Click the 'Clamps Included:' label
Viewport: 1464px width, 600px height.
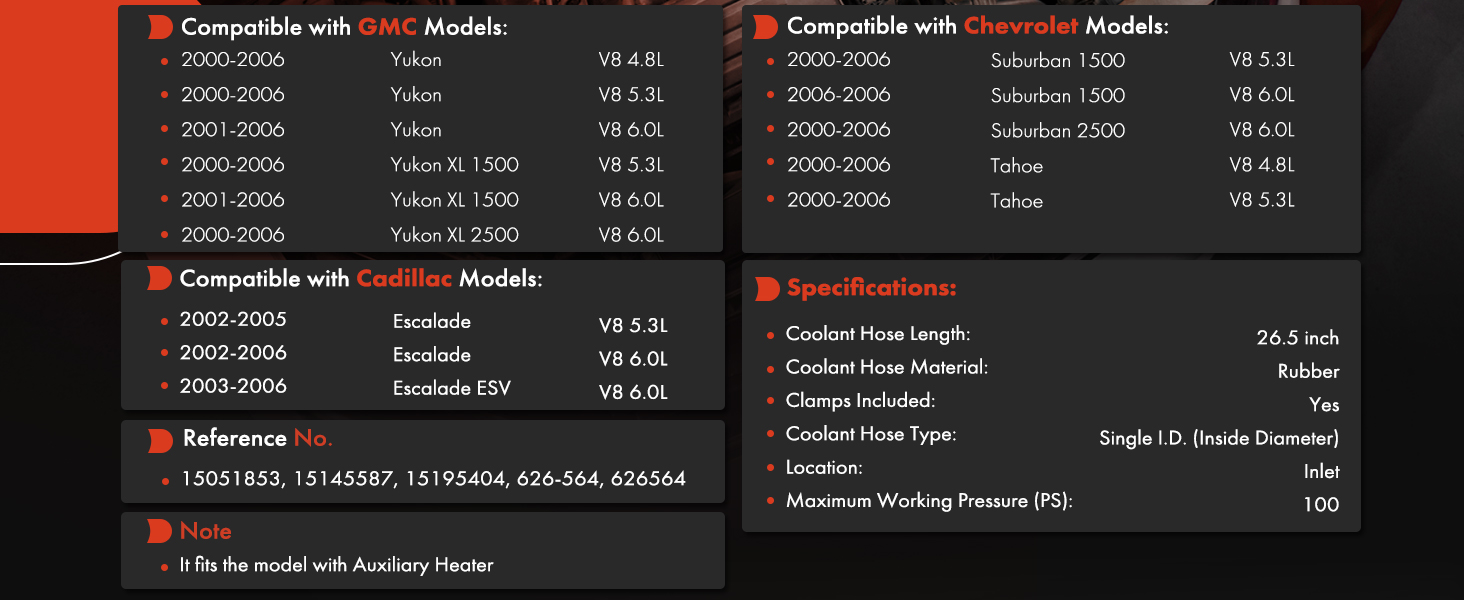(860, 401)
